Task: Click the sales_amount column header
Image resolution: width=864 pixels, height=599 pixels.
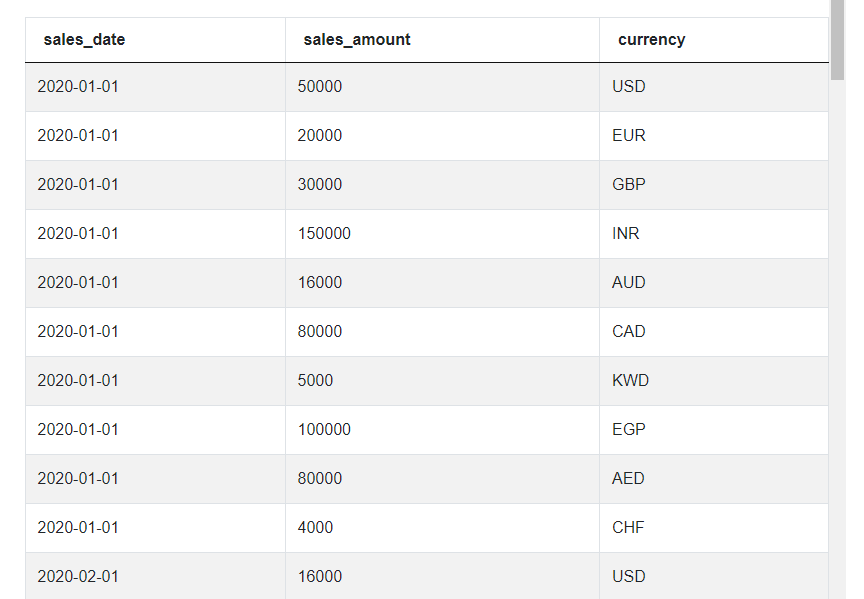Action: coord(442,40)
